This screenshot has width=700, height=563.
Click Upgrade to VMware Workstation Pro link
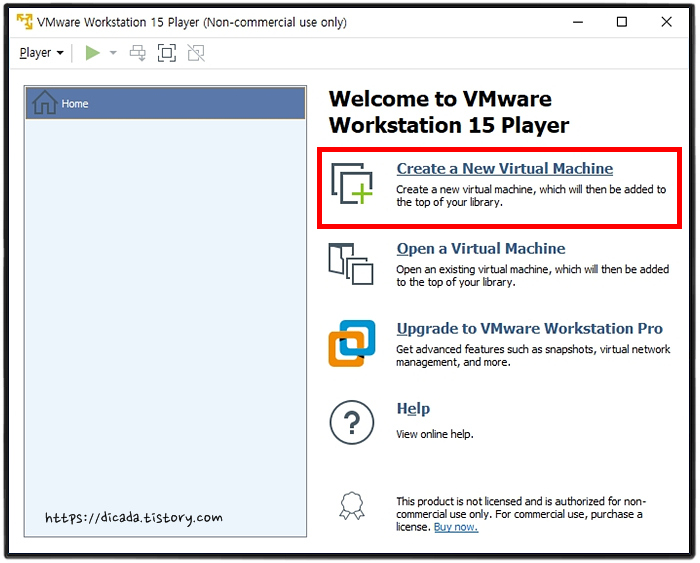529,329
